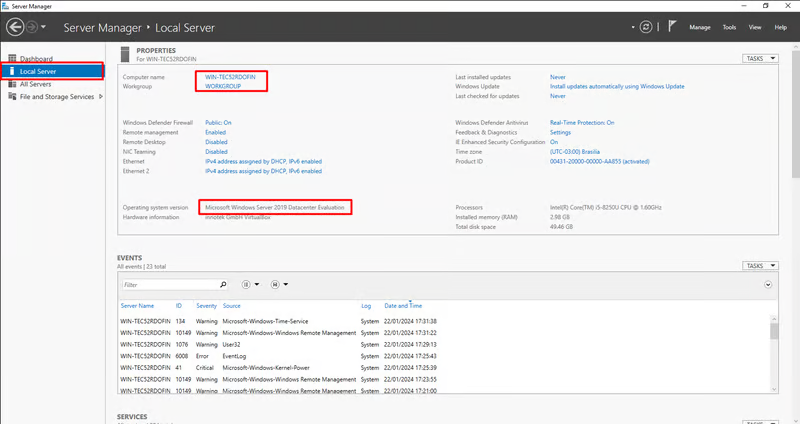Click the WORKGROUP link
The height and width of the screenshot is (424, 800).
pos(223,87)
